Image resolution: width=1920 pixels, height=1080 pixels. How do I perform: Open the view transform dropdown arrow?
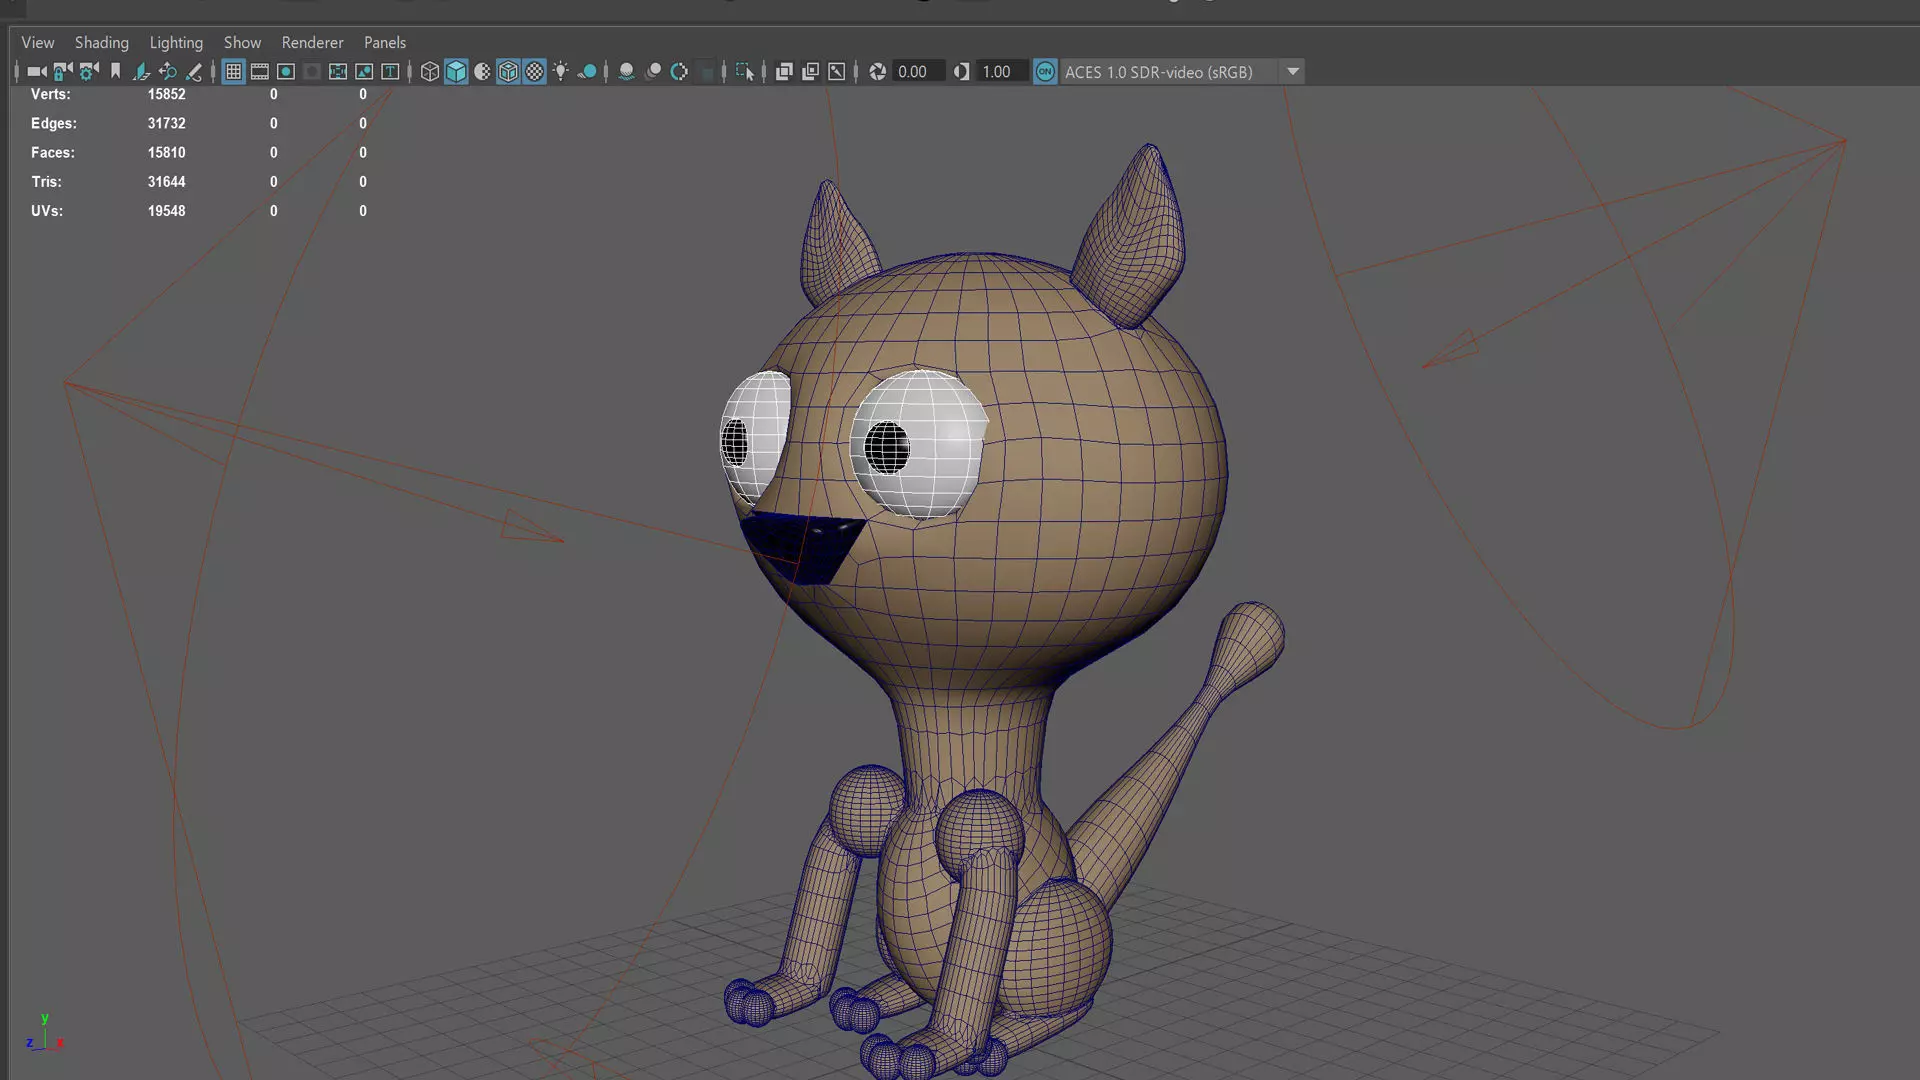[1292, 72]
